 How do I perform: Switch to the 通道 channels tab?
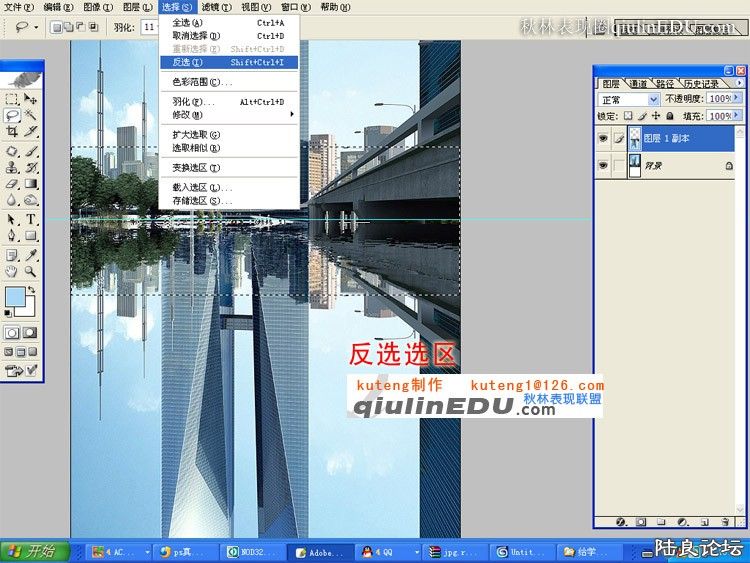(x=638, y=84)
